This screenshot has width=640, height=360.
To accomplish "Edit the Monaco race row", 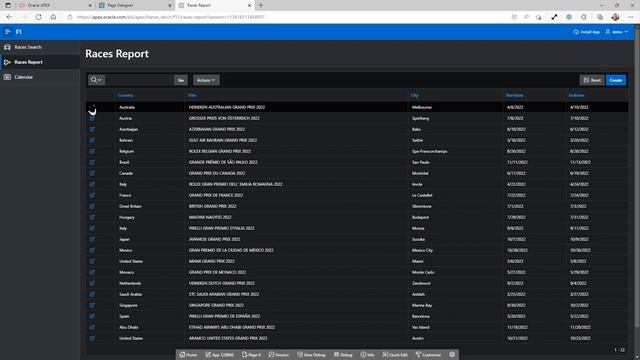I will click(x=92, y=272).
